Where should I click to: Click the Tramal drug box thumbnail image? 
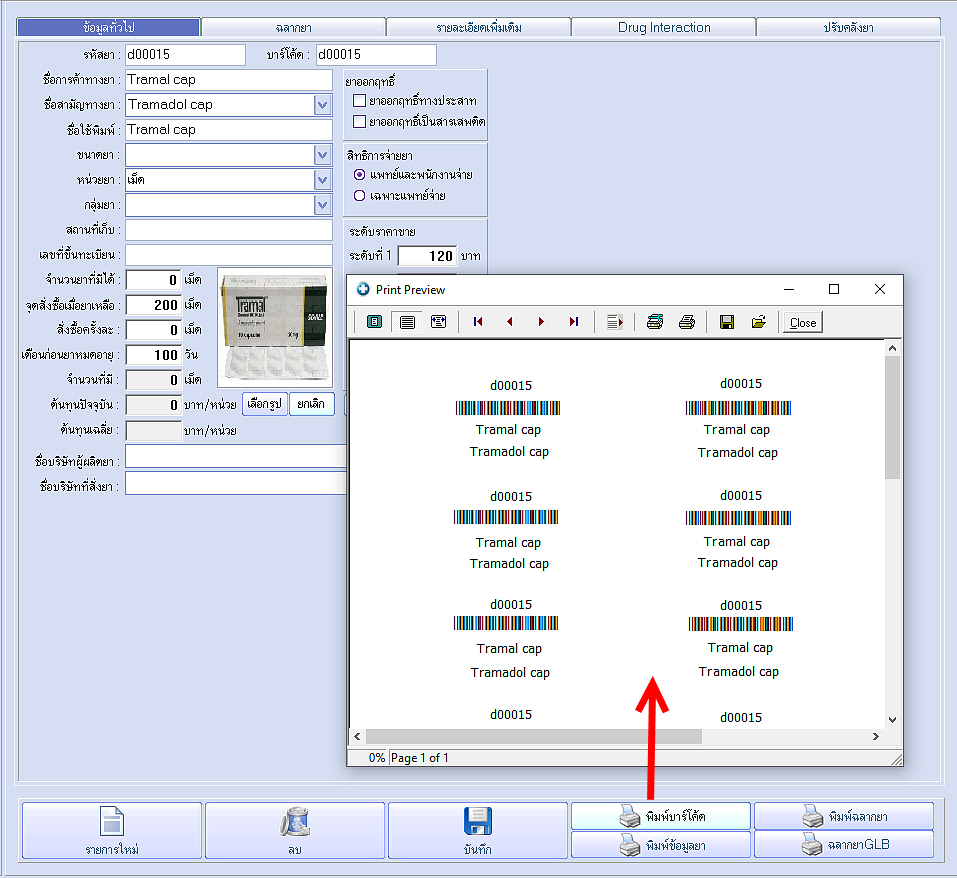point(275,328)
